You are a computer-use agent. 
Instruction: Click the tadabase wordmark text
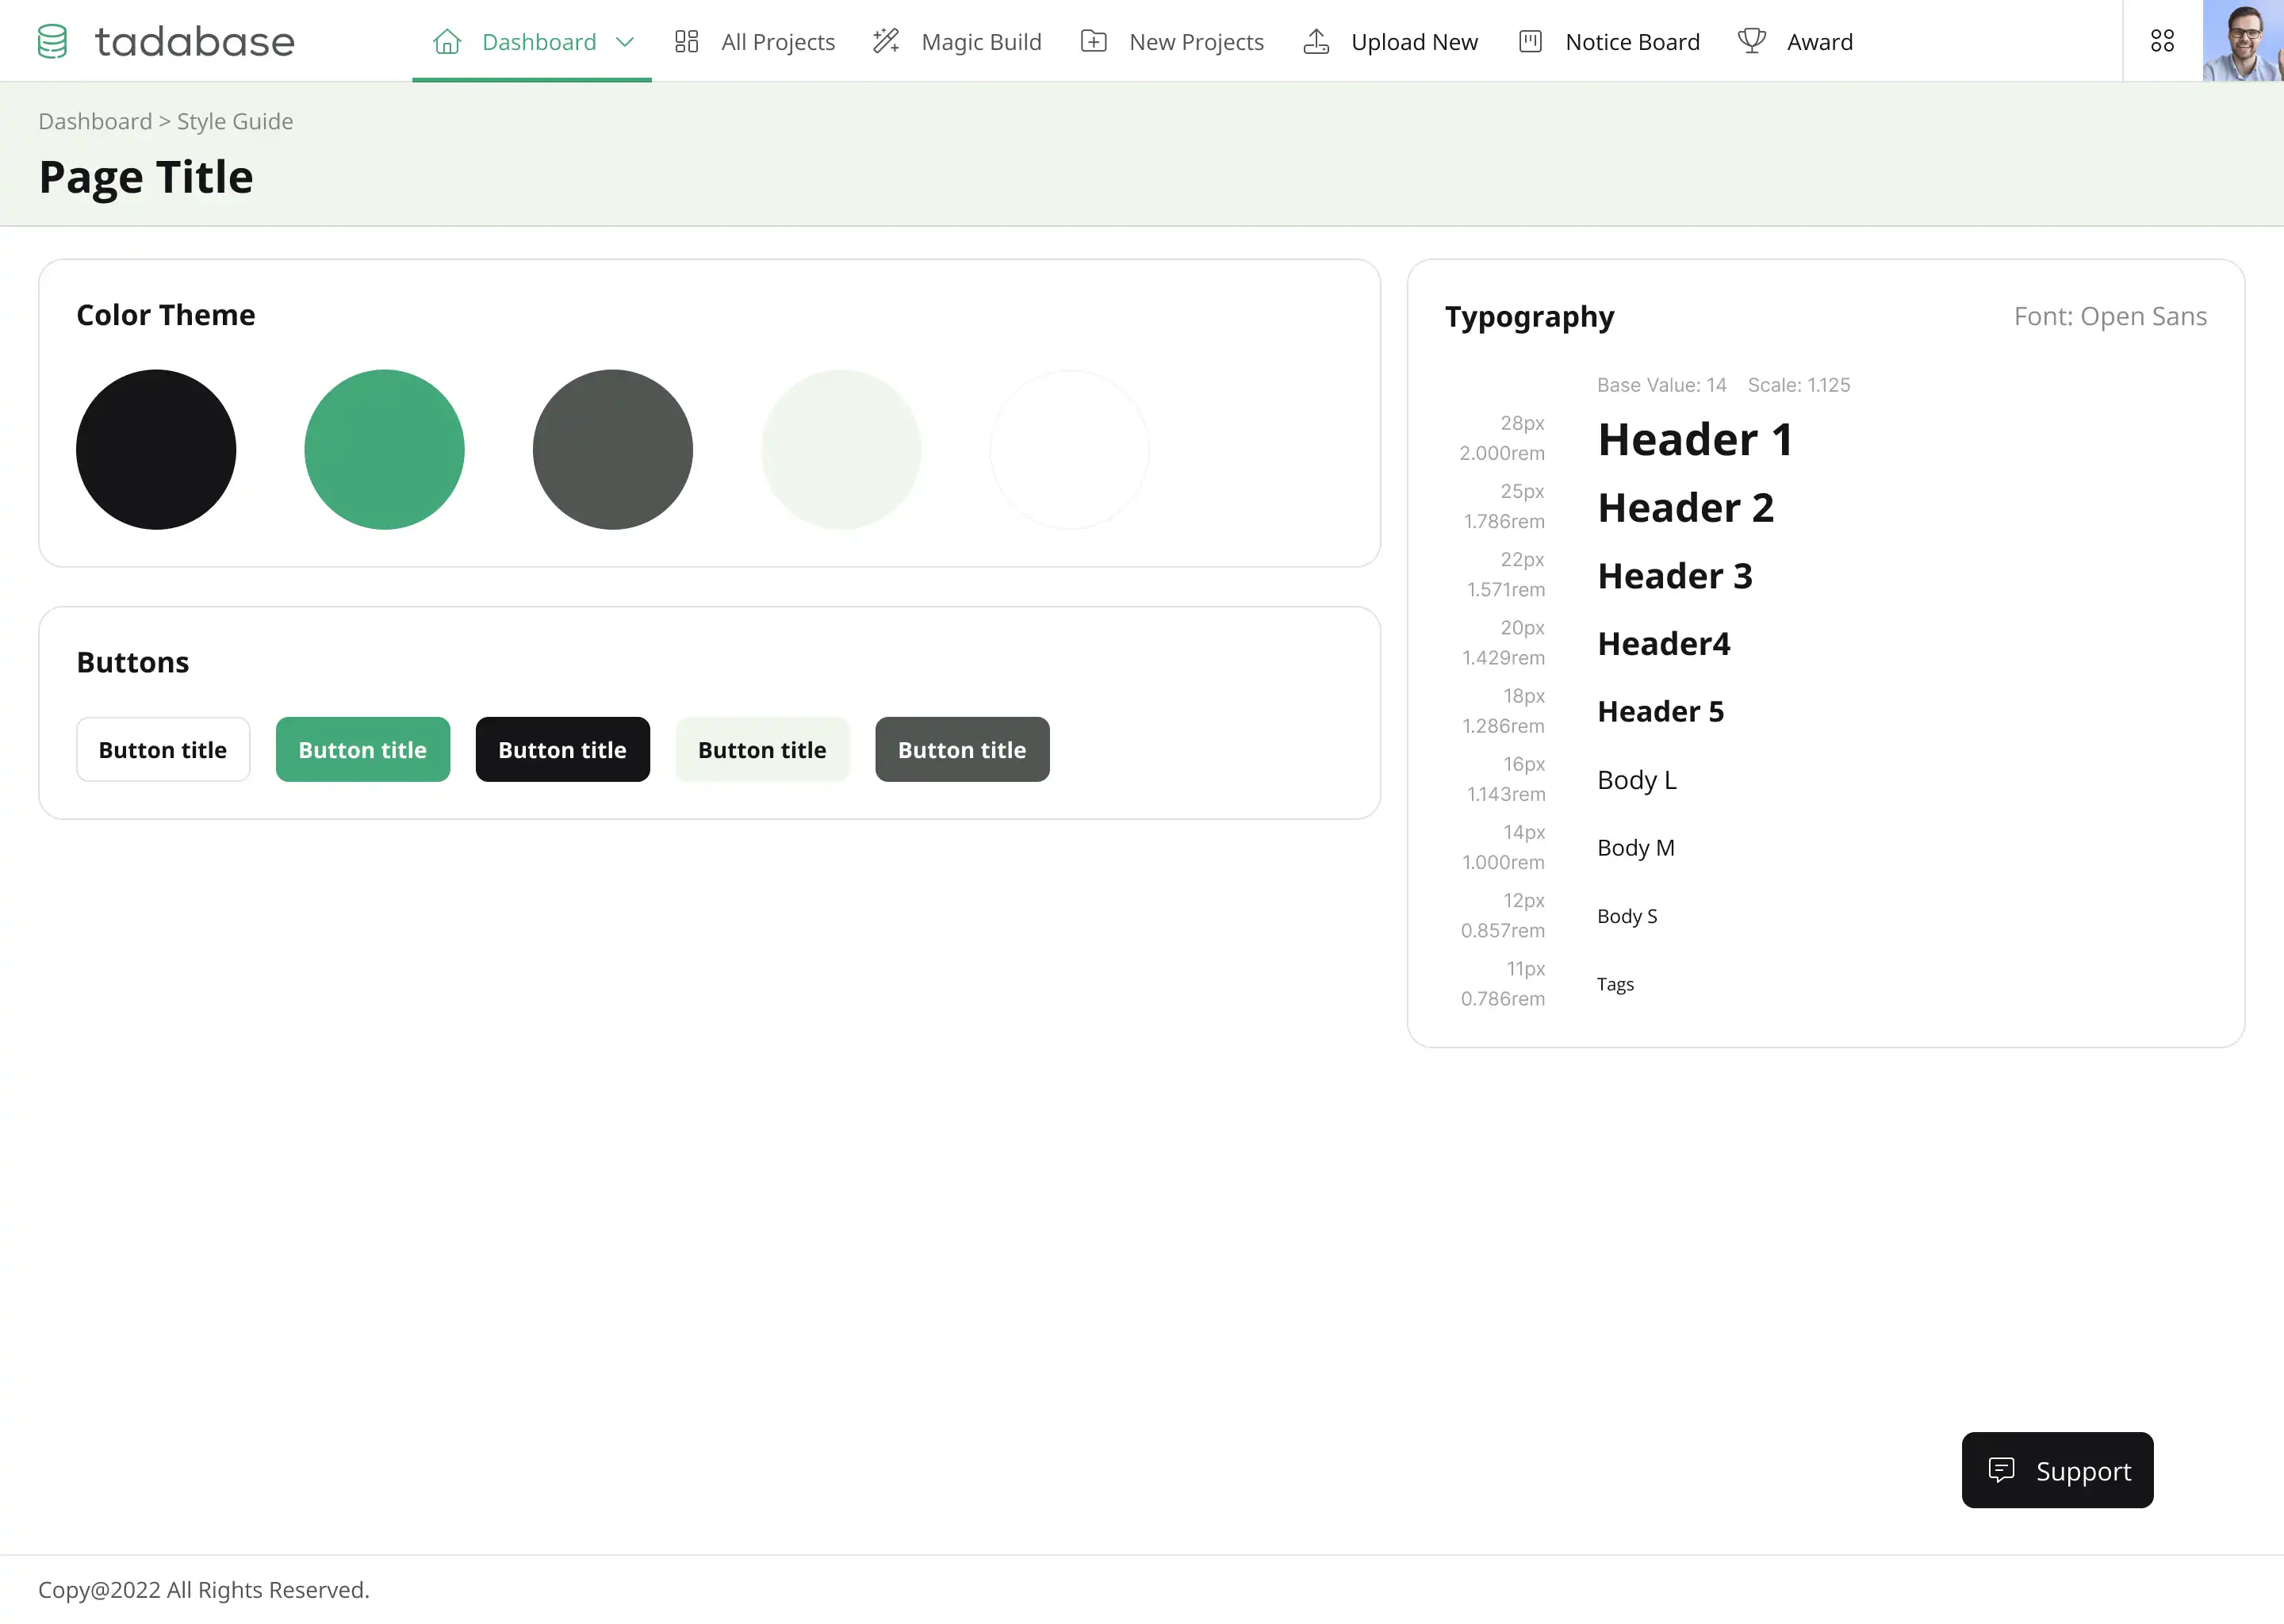(x=195, y=41)
